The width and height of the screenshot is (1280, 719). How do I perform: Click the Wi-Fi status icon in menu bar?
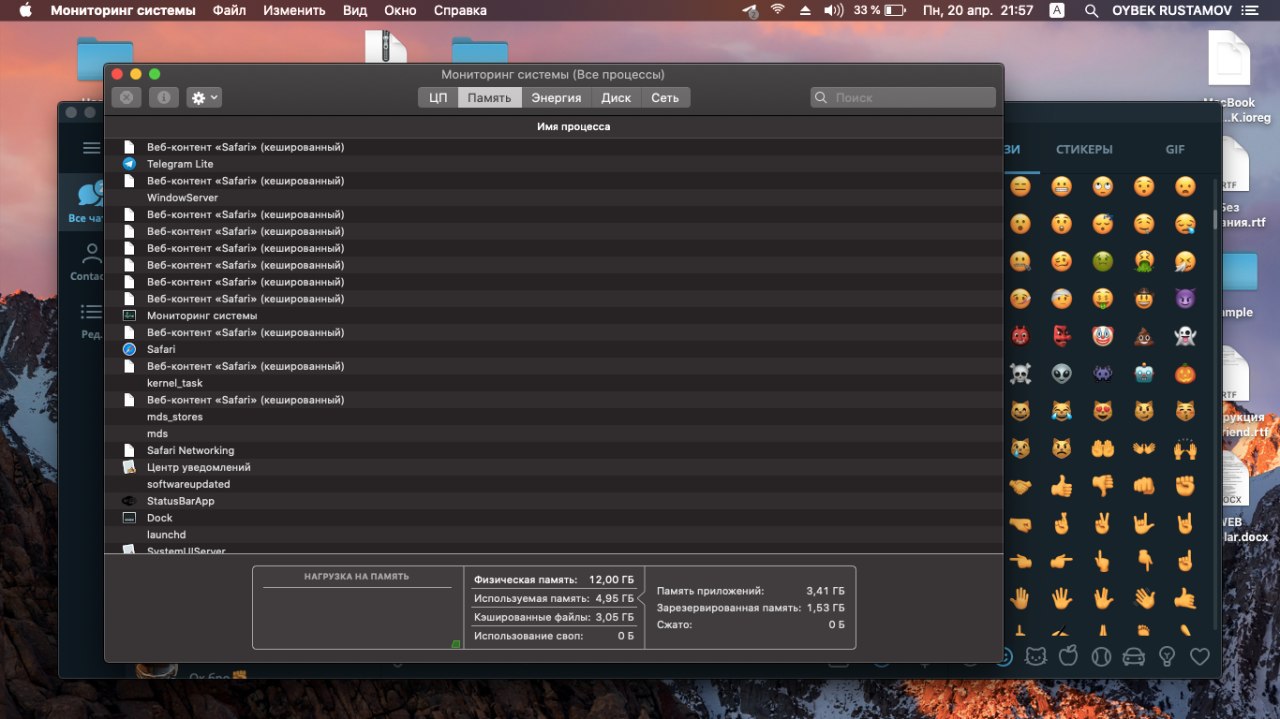[777, 11]
